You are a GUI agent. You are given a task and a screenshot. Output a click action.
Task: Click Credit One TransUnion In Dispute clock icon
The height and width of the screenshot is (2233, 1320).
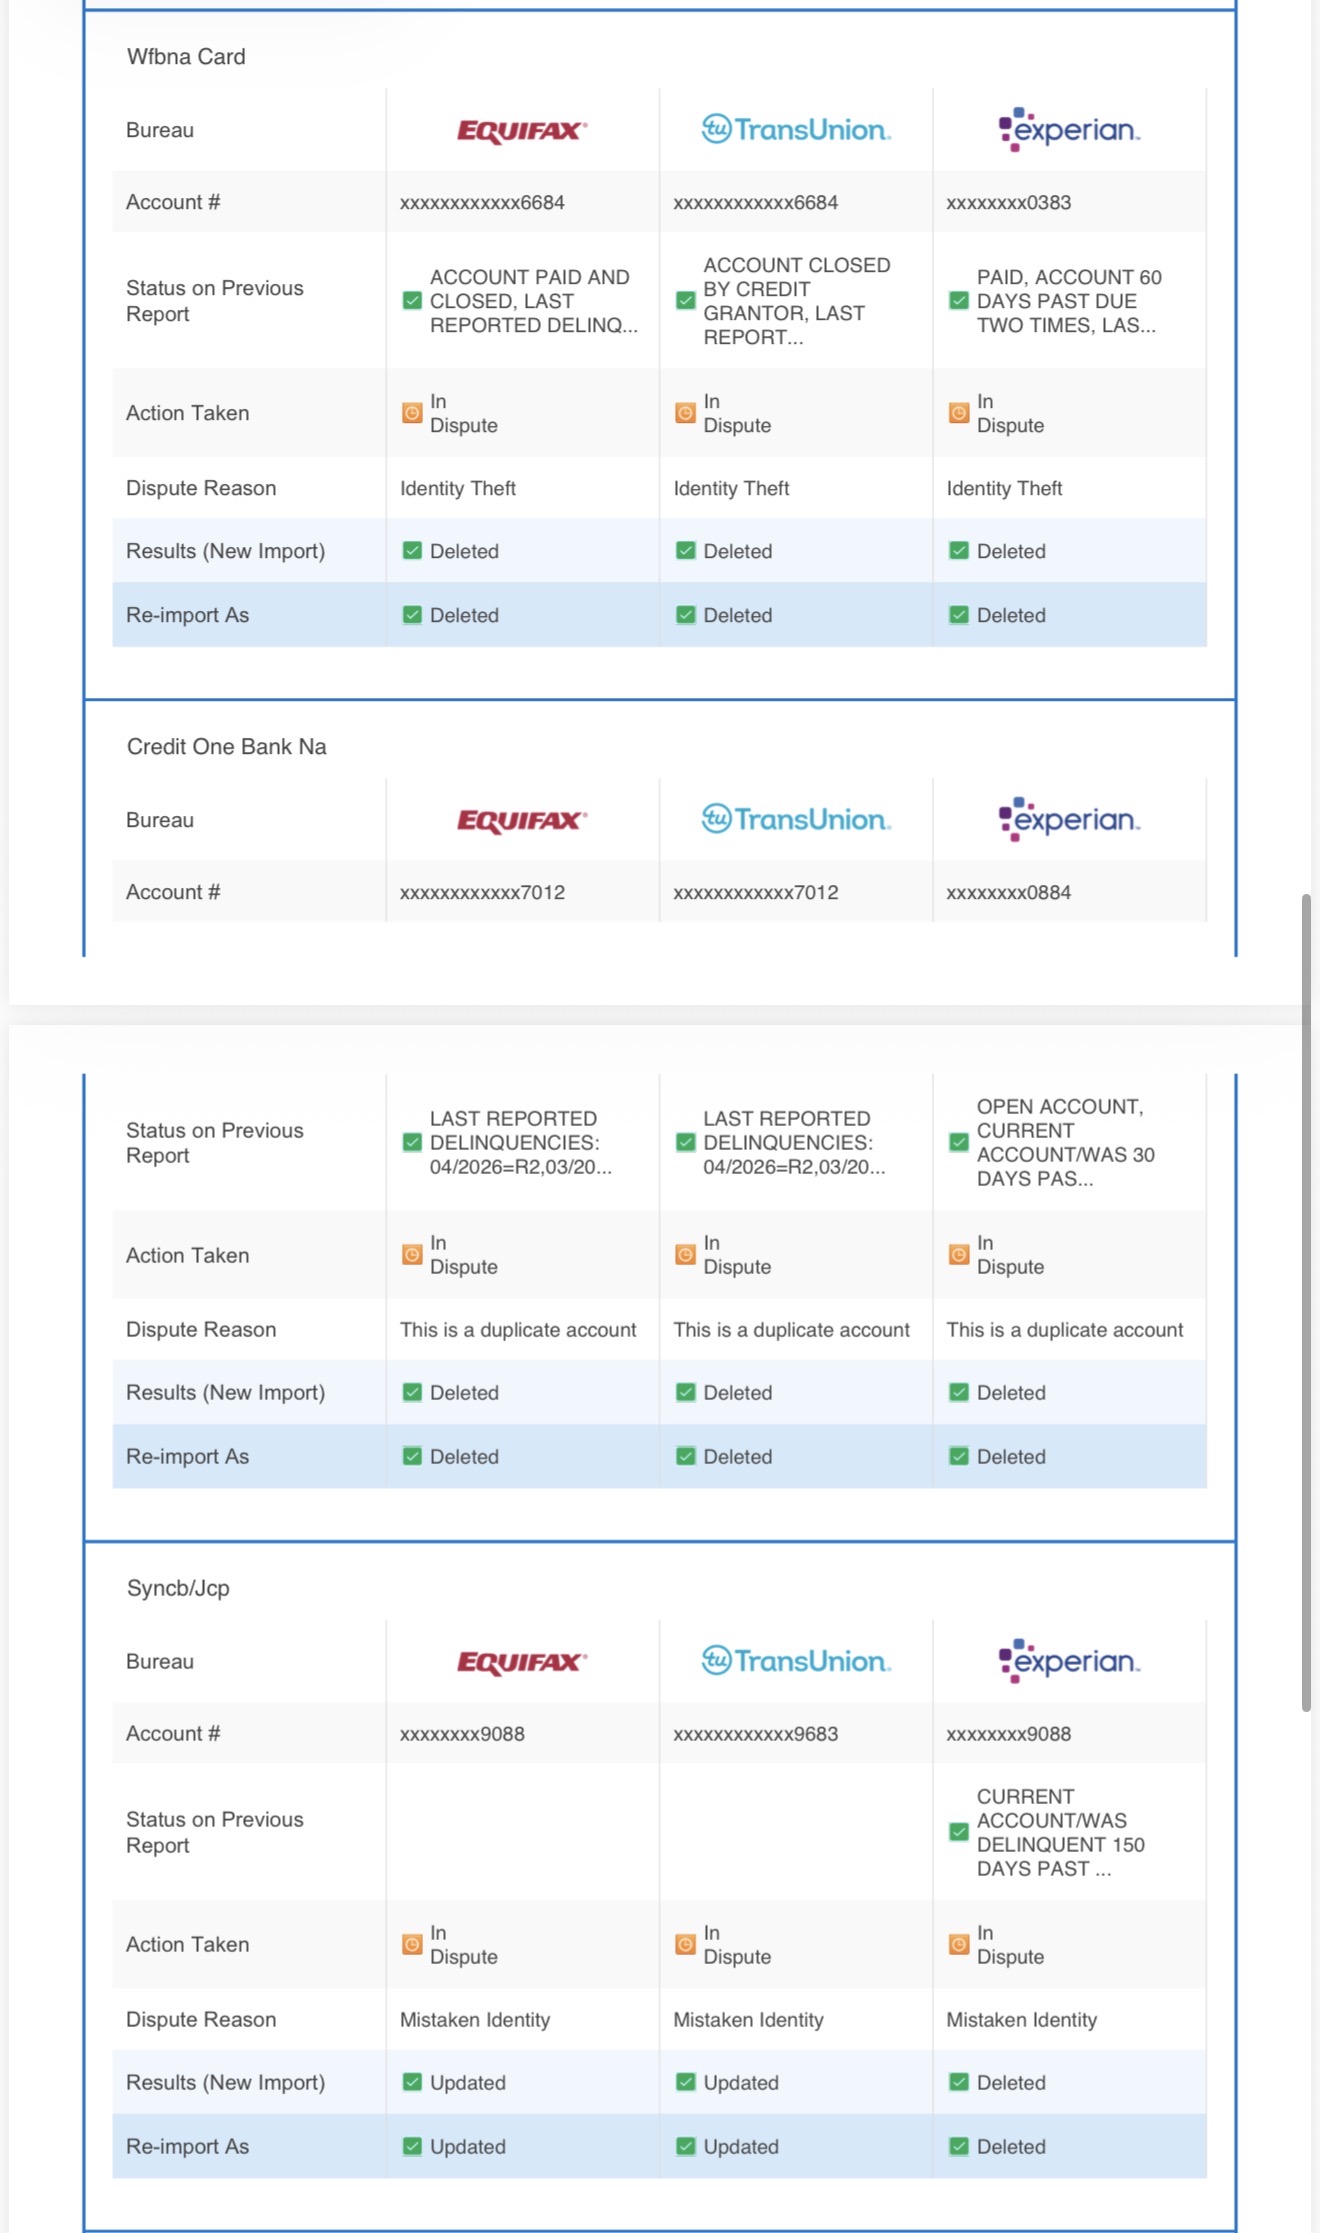coord(685,1254)
